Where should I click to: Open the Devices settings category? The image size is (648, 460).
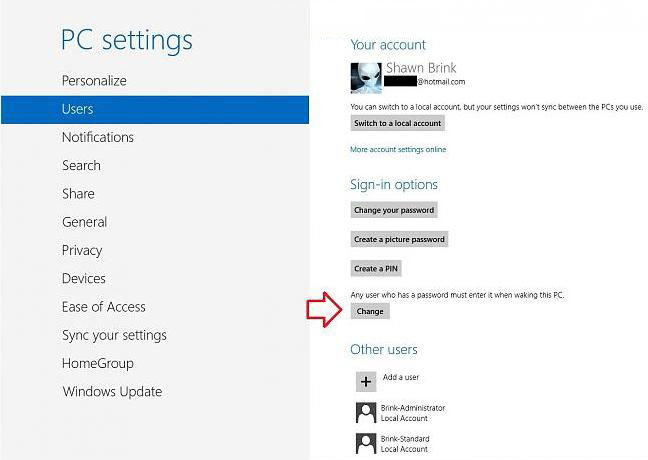tap(83, 279)
